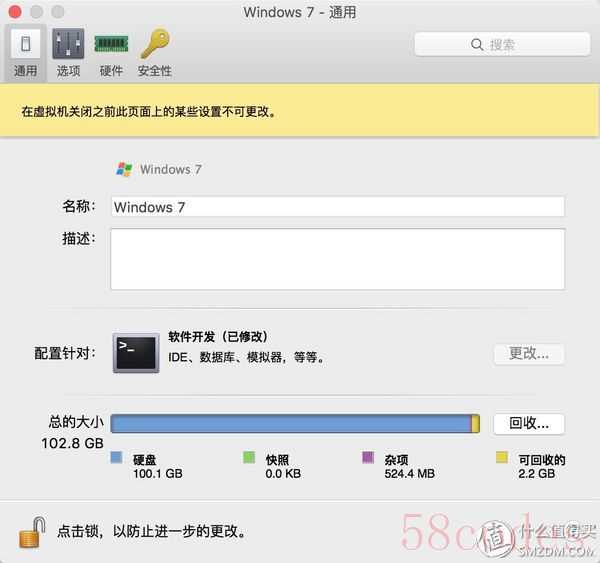Select the 通用 General tab icon
Viewport: 600px width, 563px height.
(25, 44)
